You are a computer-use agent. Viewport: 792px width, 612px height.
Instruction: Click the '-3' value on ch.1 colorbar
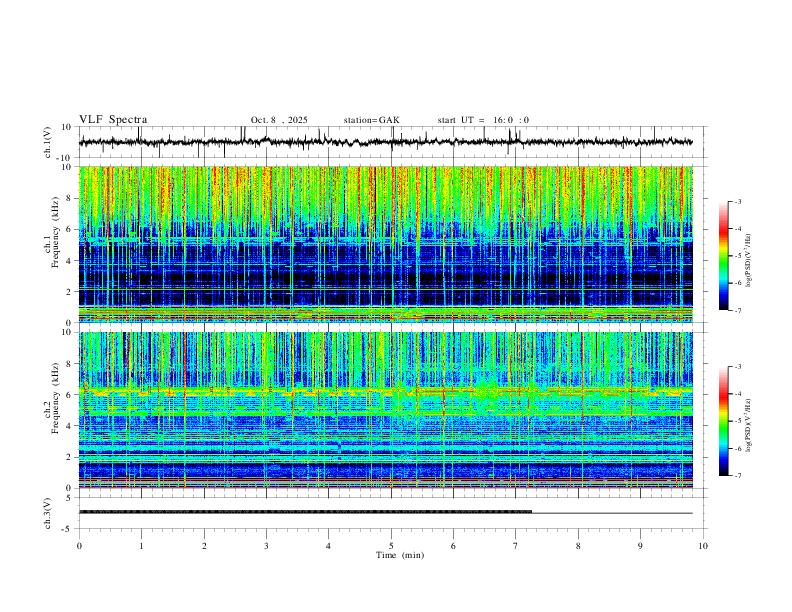(737, 201)
